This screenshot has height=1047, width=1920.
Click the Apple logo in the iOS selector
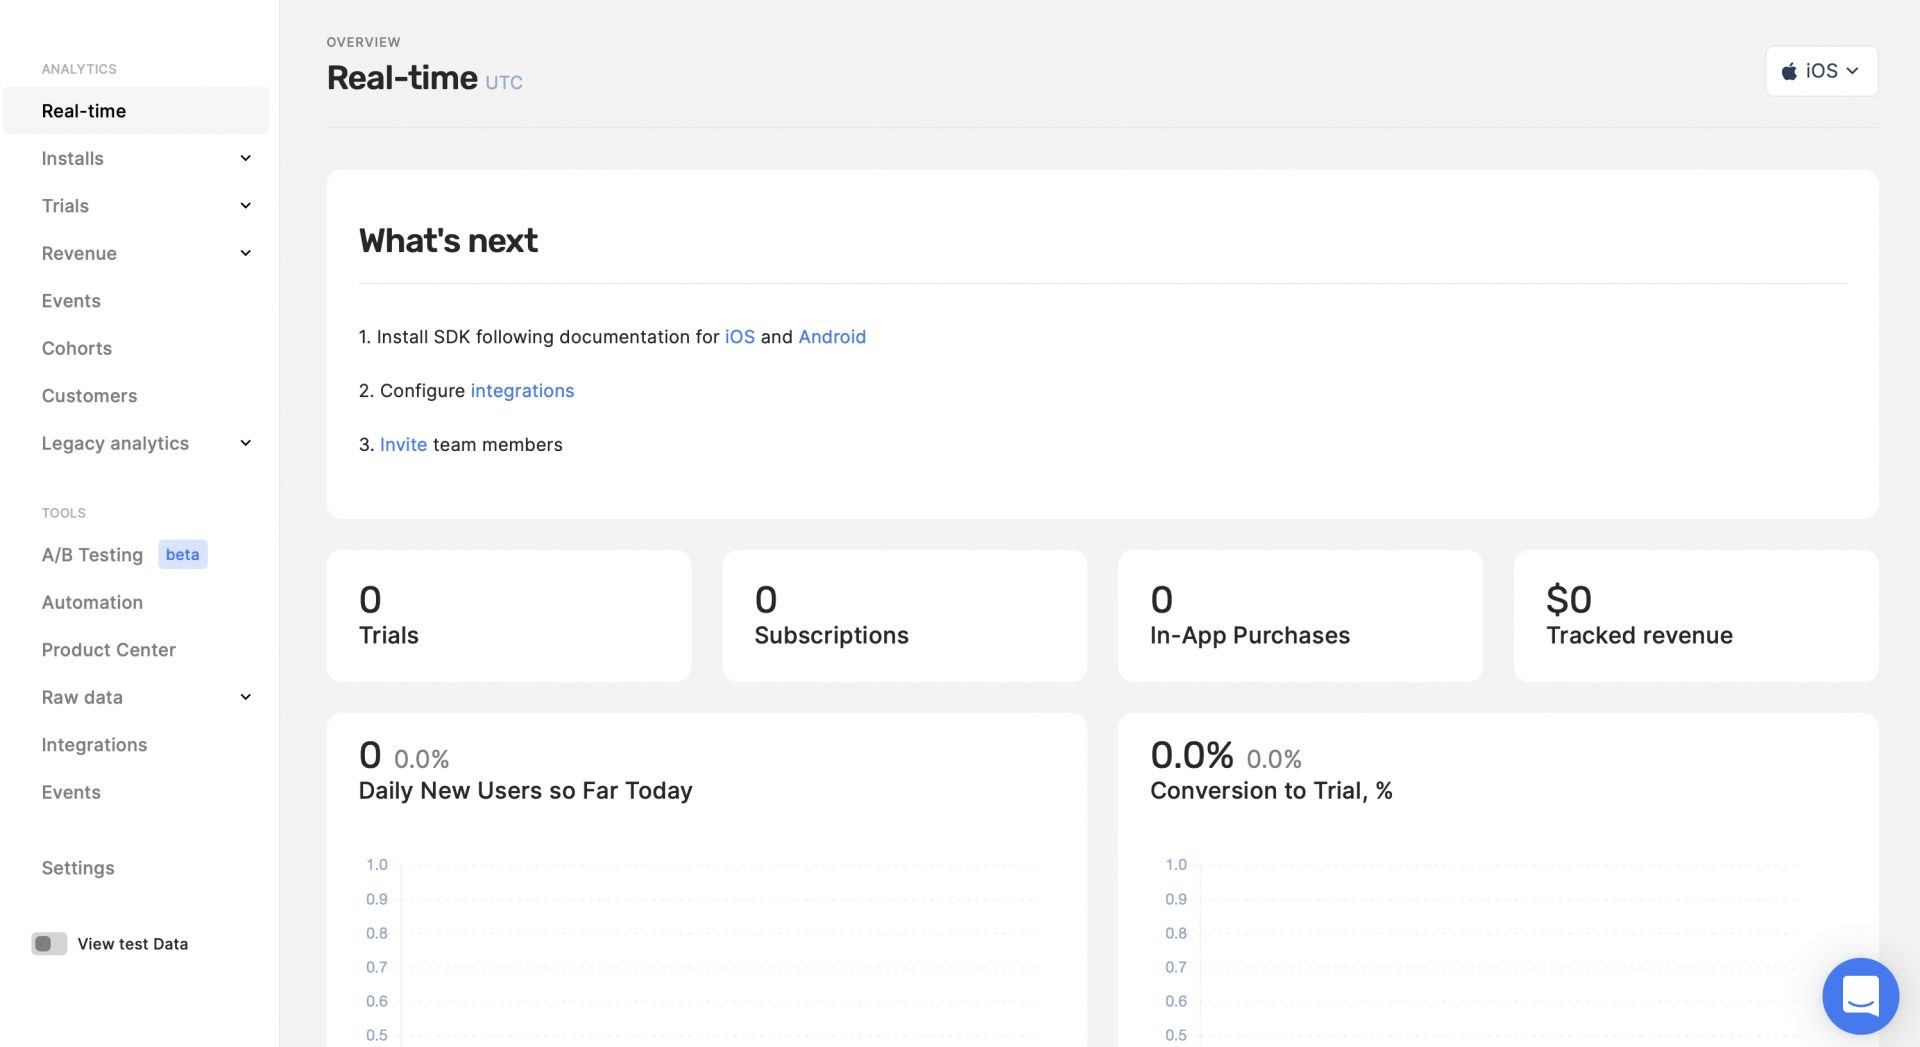1790,70
